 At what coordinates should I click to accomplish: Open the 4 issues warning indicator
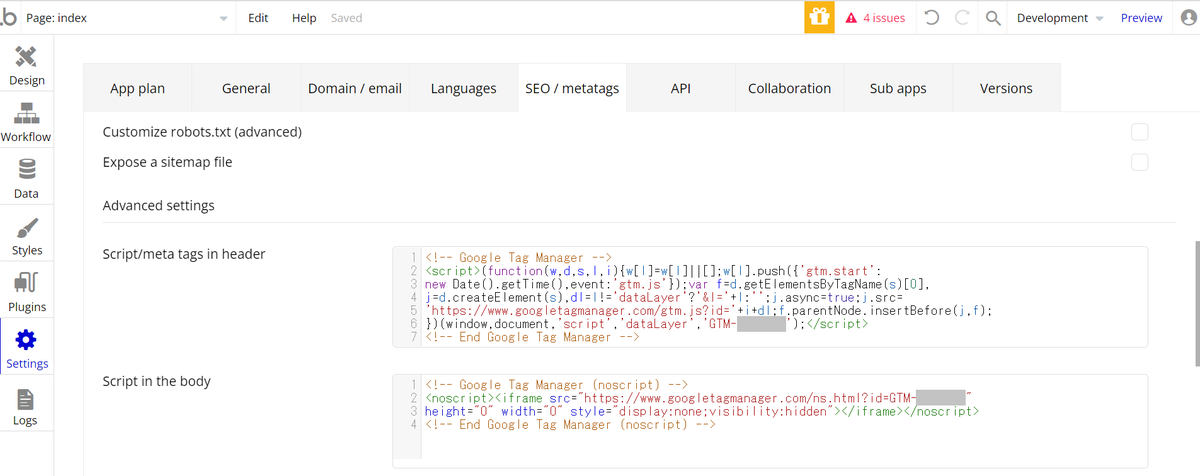point(876,17)
